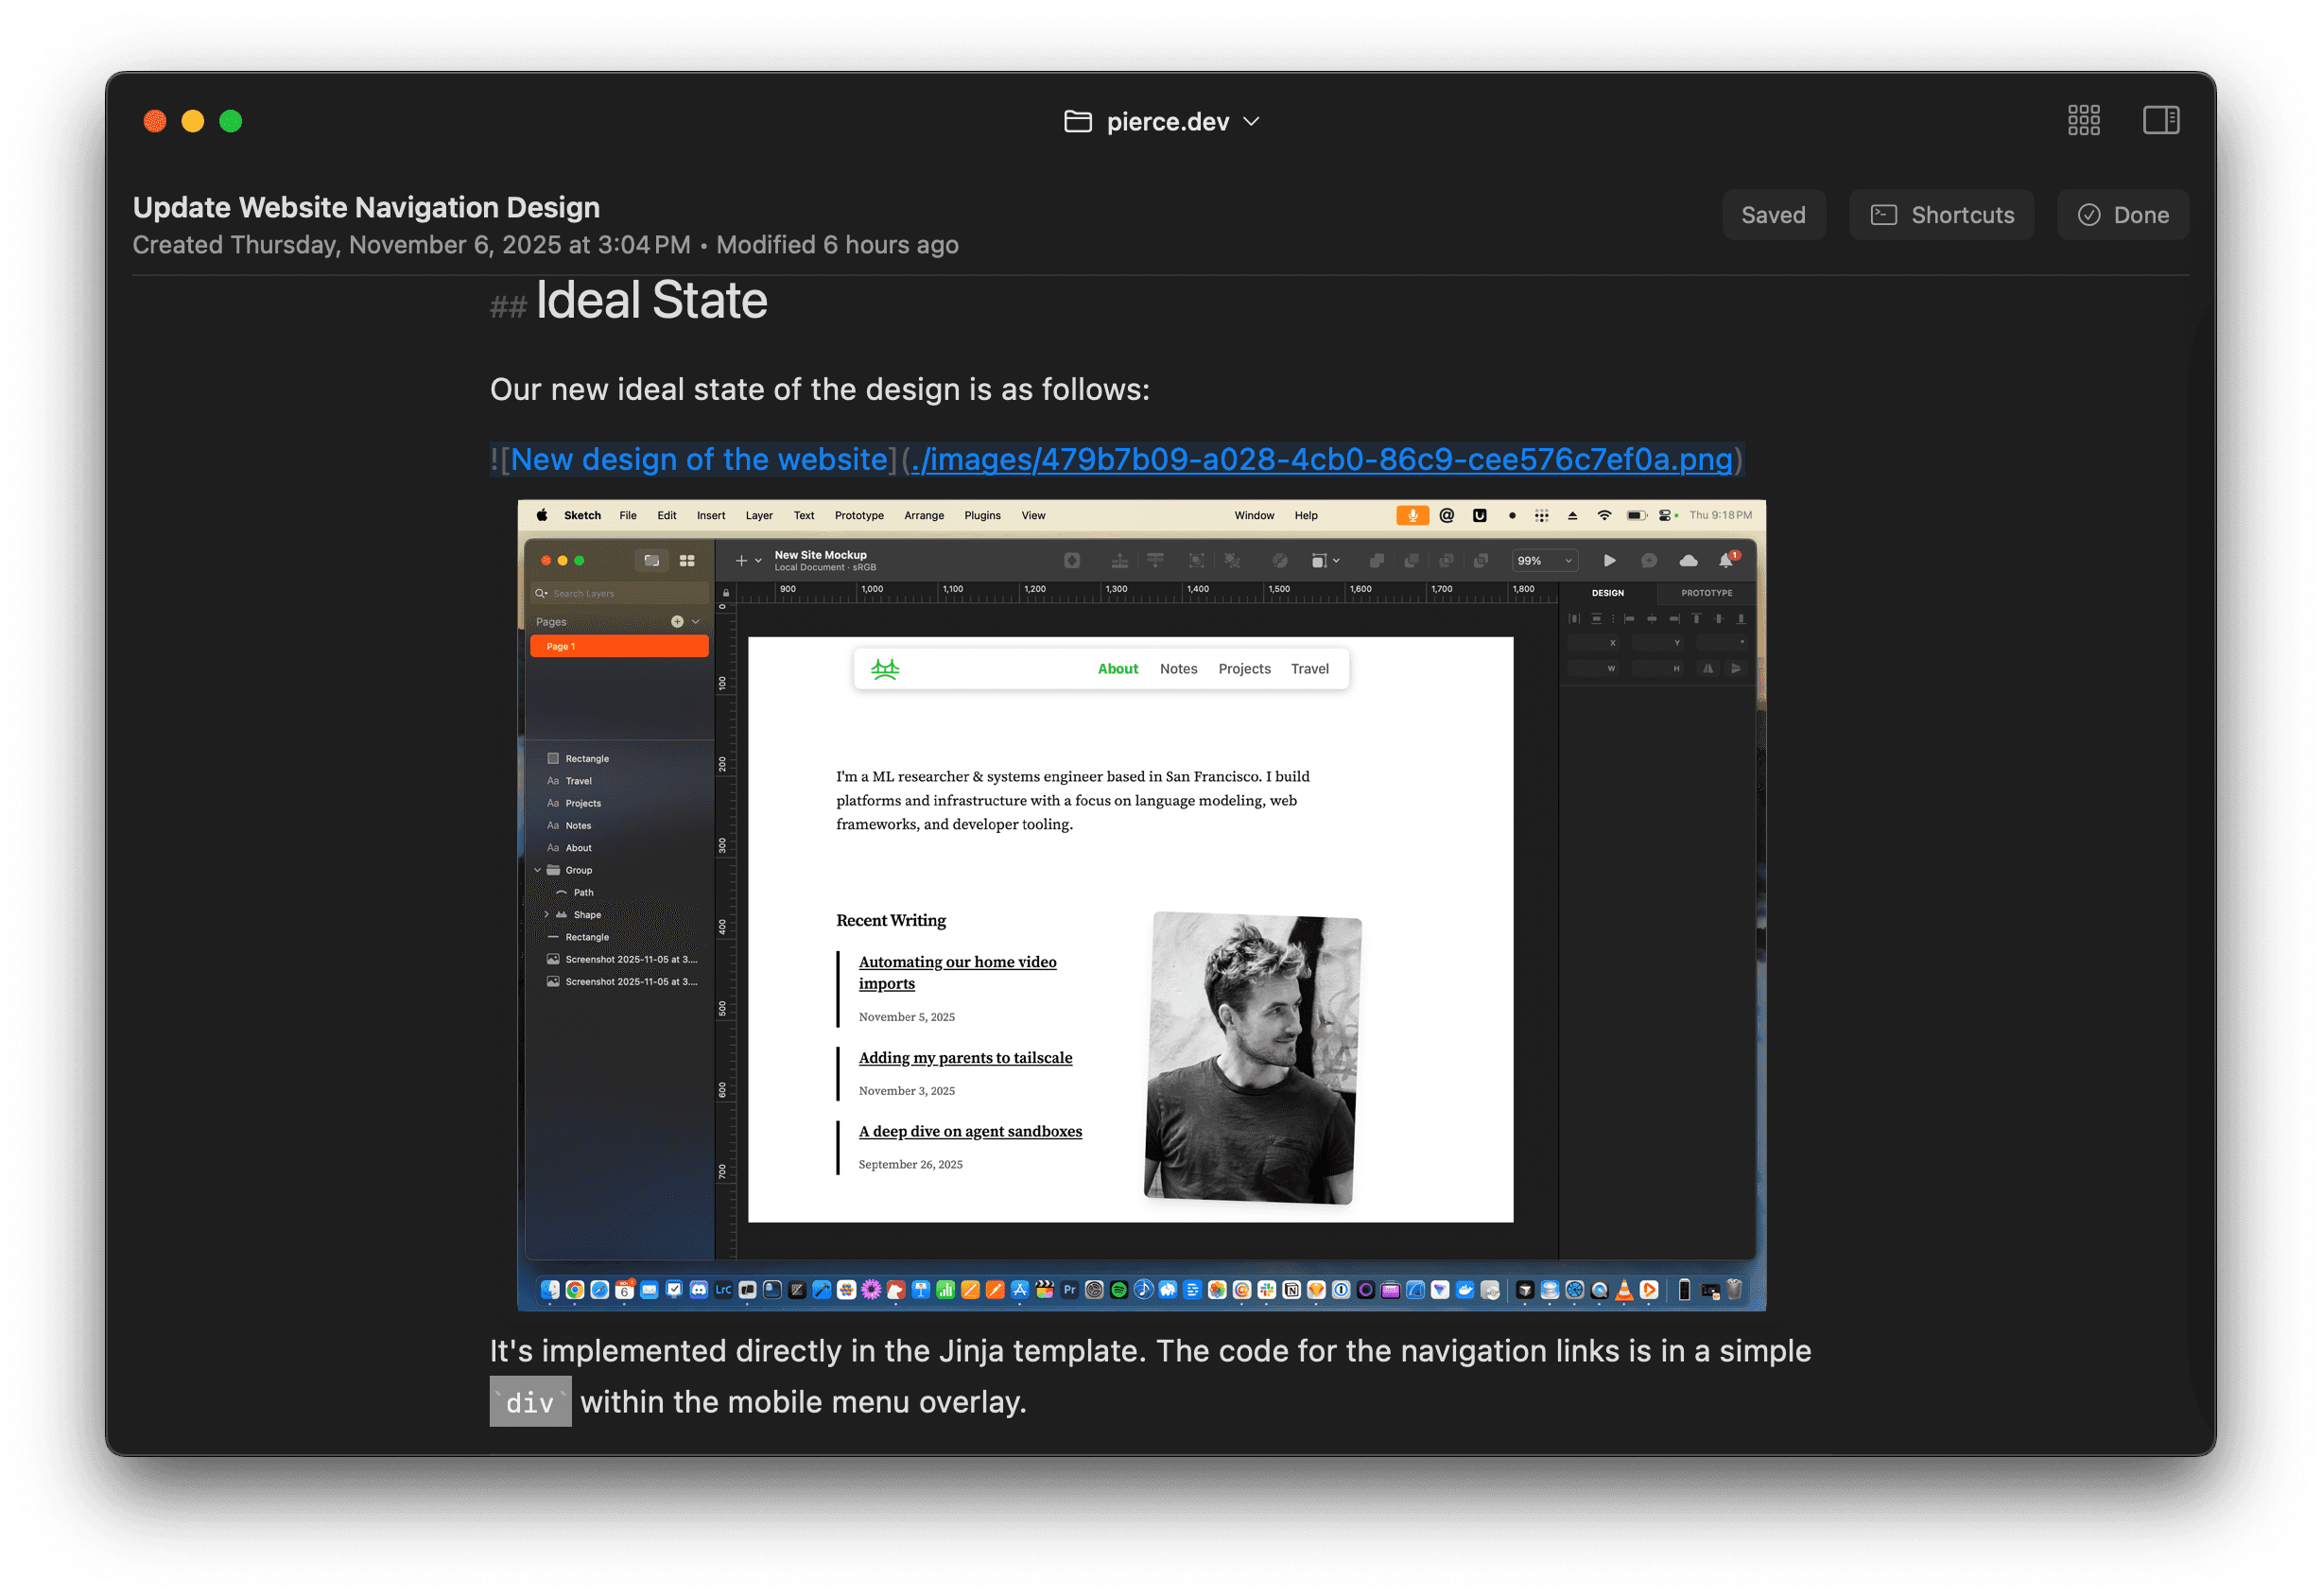The width and height of the screenshot is (2322, 1596).
Task: Open the images PNG file path link
Action: point(1320,459)
